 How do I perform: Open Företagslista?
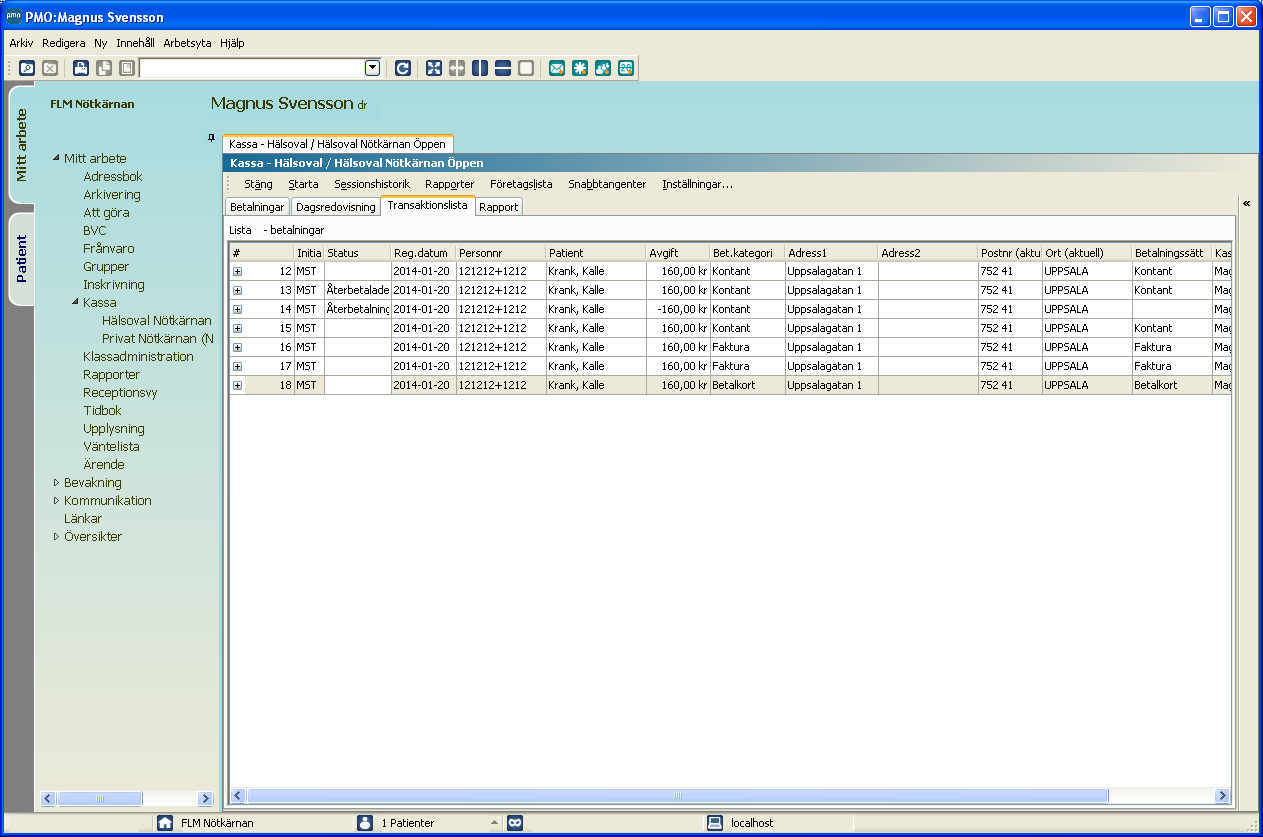point(521,184)
